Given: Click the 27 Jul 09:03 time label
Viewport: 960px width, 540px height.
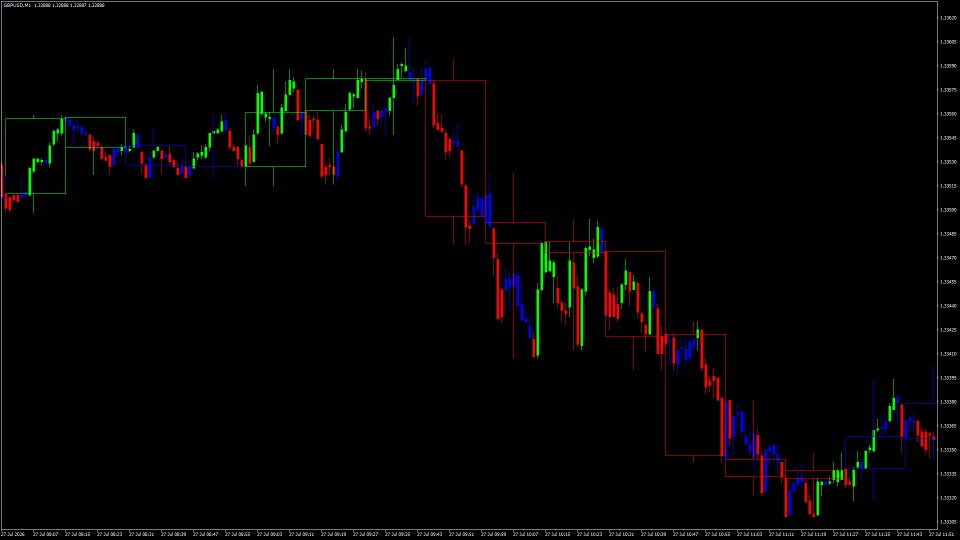Looking at the screenshot, I should (x=269, y=534).
